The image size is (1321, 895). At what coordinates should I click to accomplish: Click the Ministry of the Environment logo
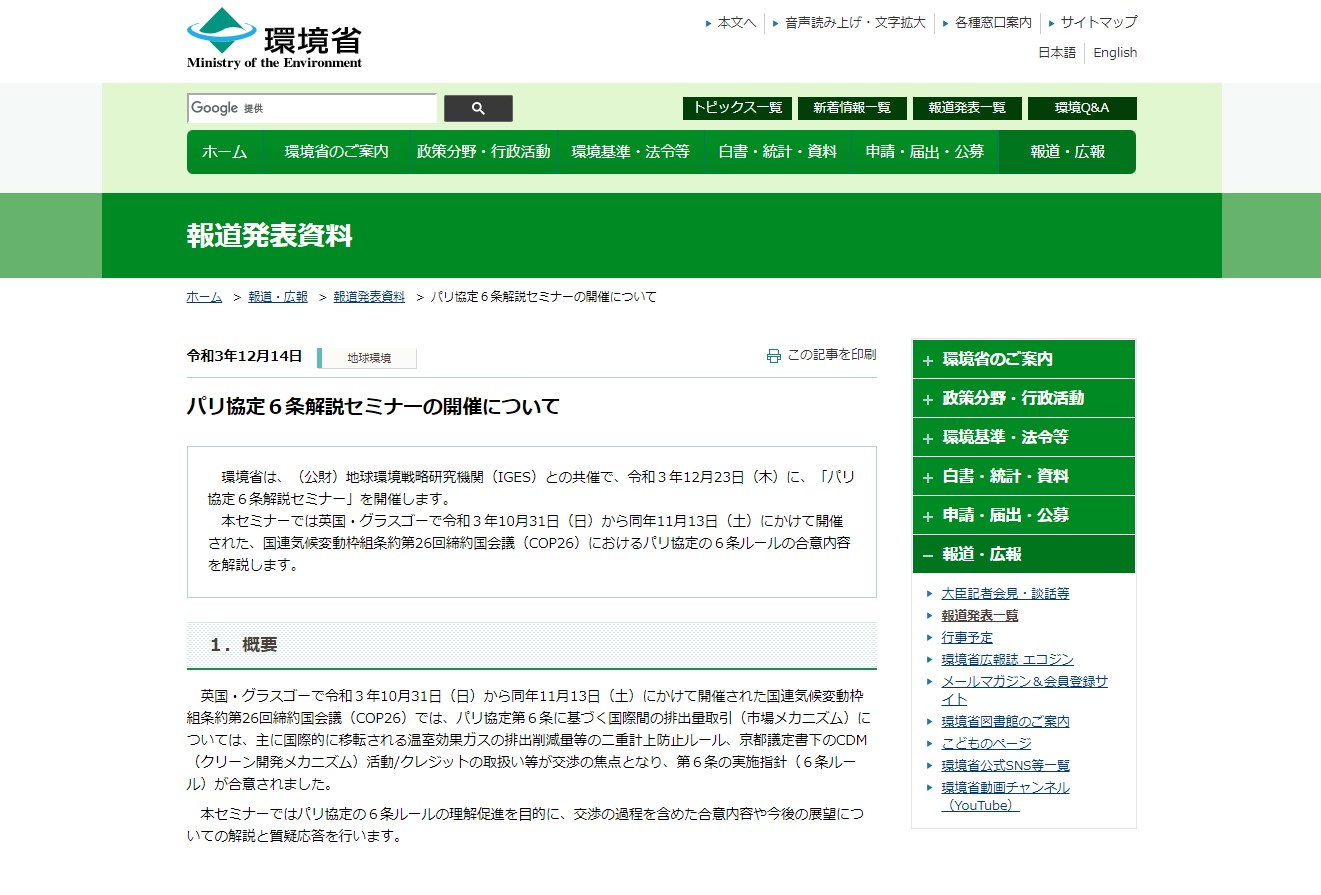[x=274, y=39]
